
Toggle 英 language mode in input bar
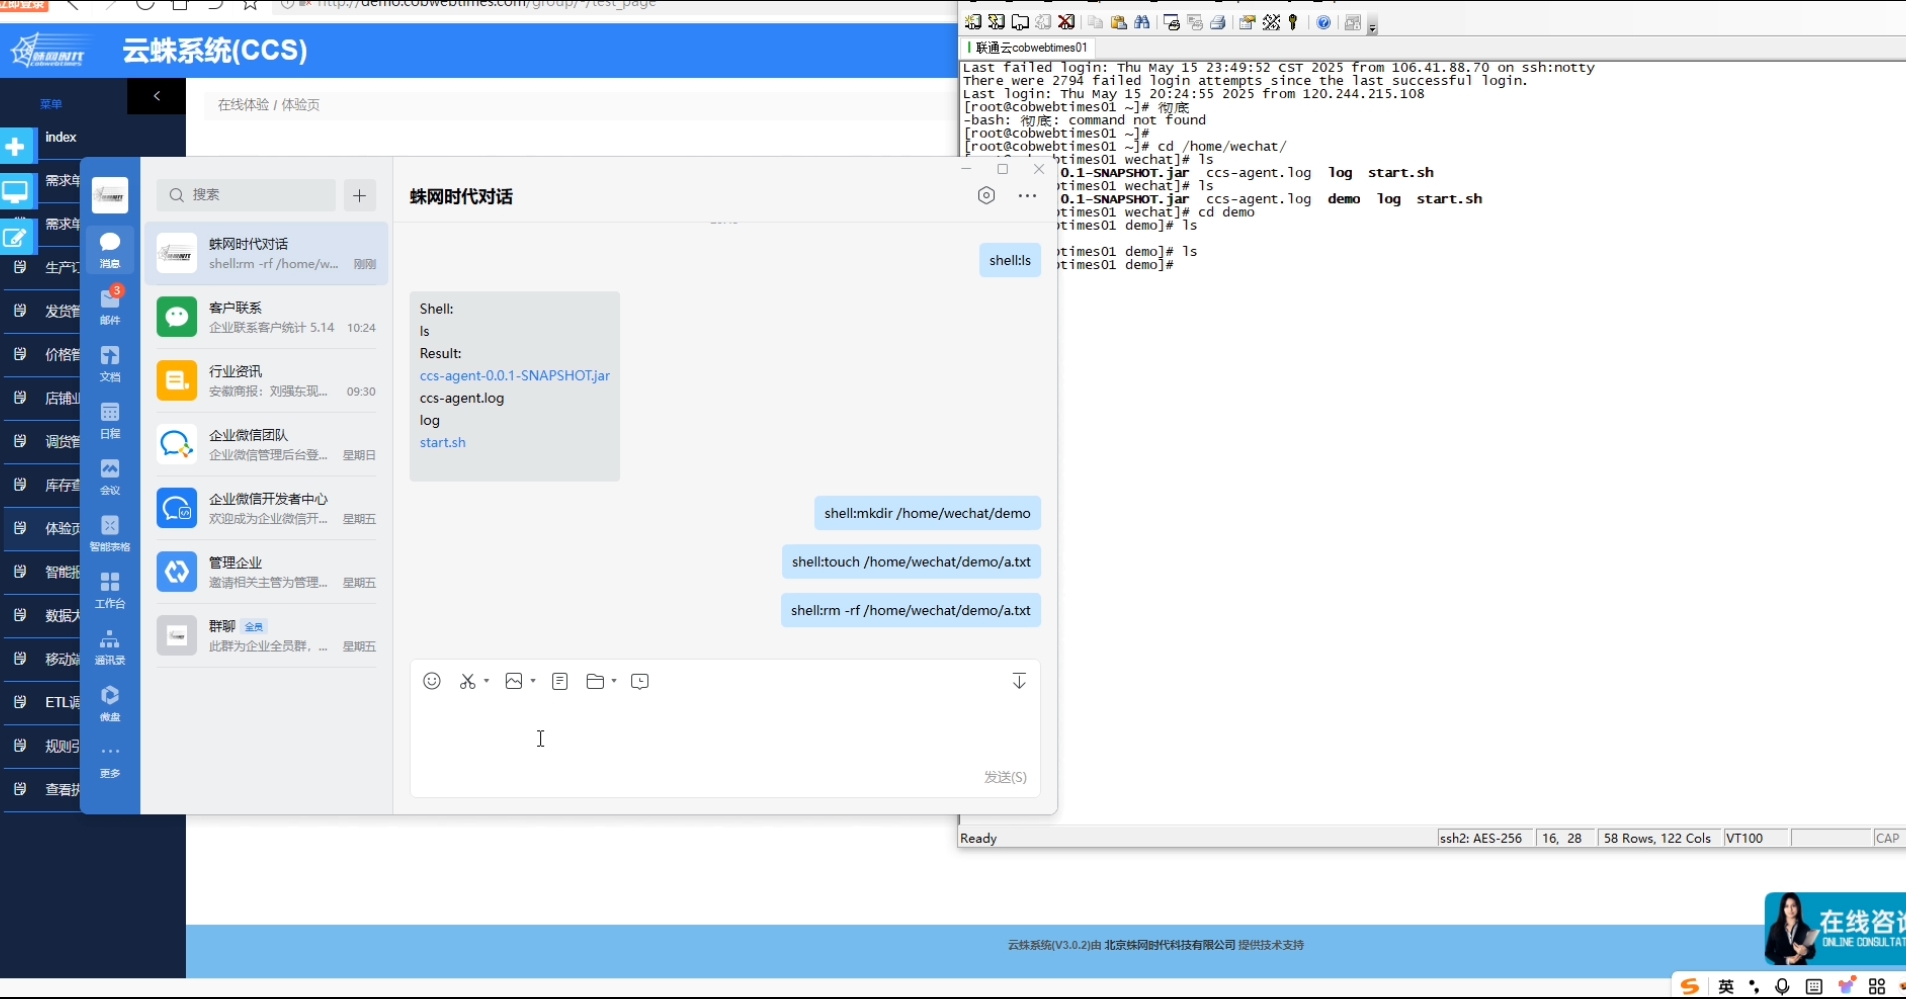tap(1726, 987)
